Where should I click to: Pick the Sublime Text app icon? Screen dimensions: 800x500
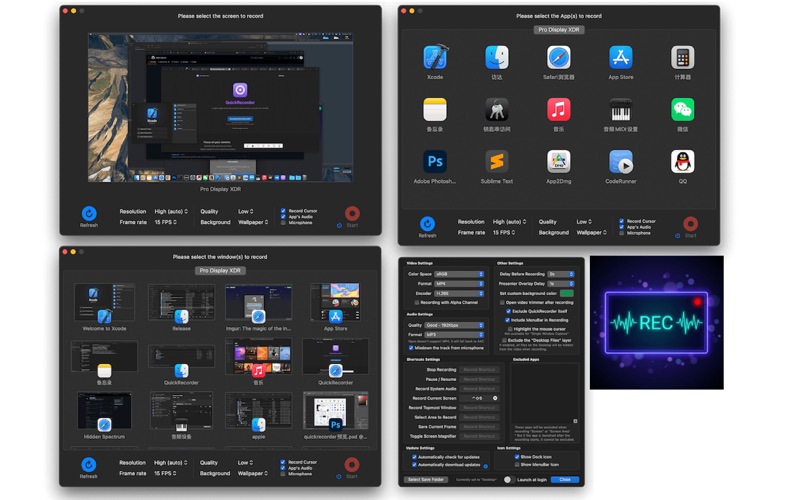pos(496,162)
